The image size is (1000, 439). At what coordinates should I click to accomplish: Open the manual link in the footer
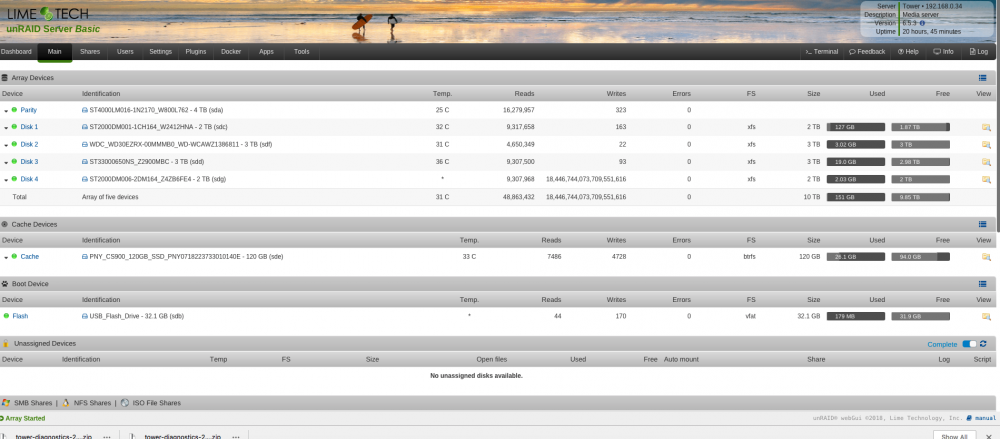point(983,418)
